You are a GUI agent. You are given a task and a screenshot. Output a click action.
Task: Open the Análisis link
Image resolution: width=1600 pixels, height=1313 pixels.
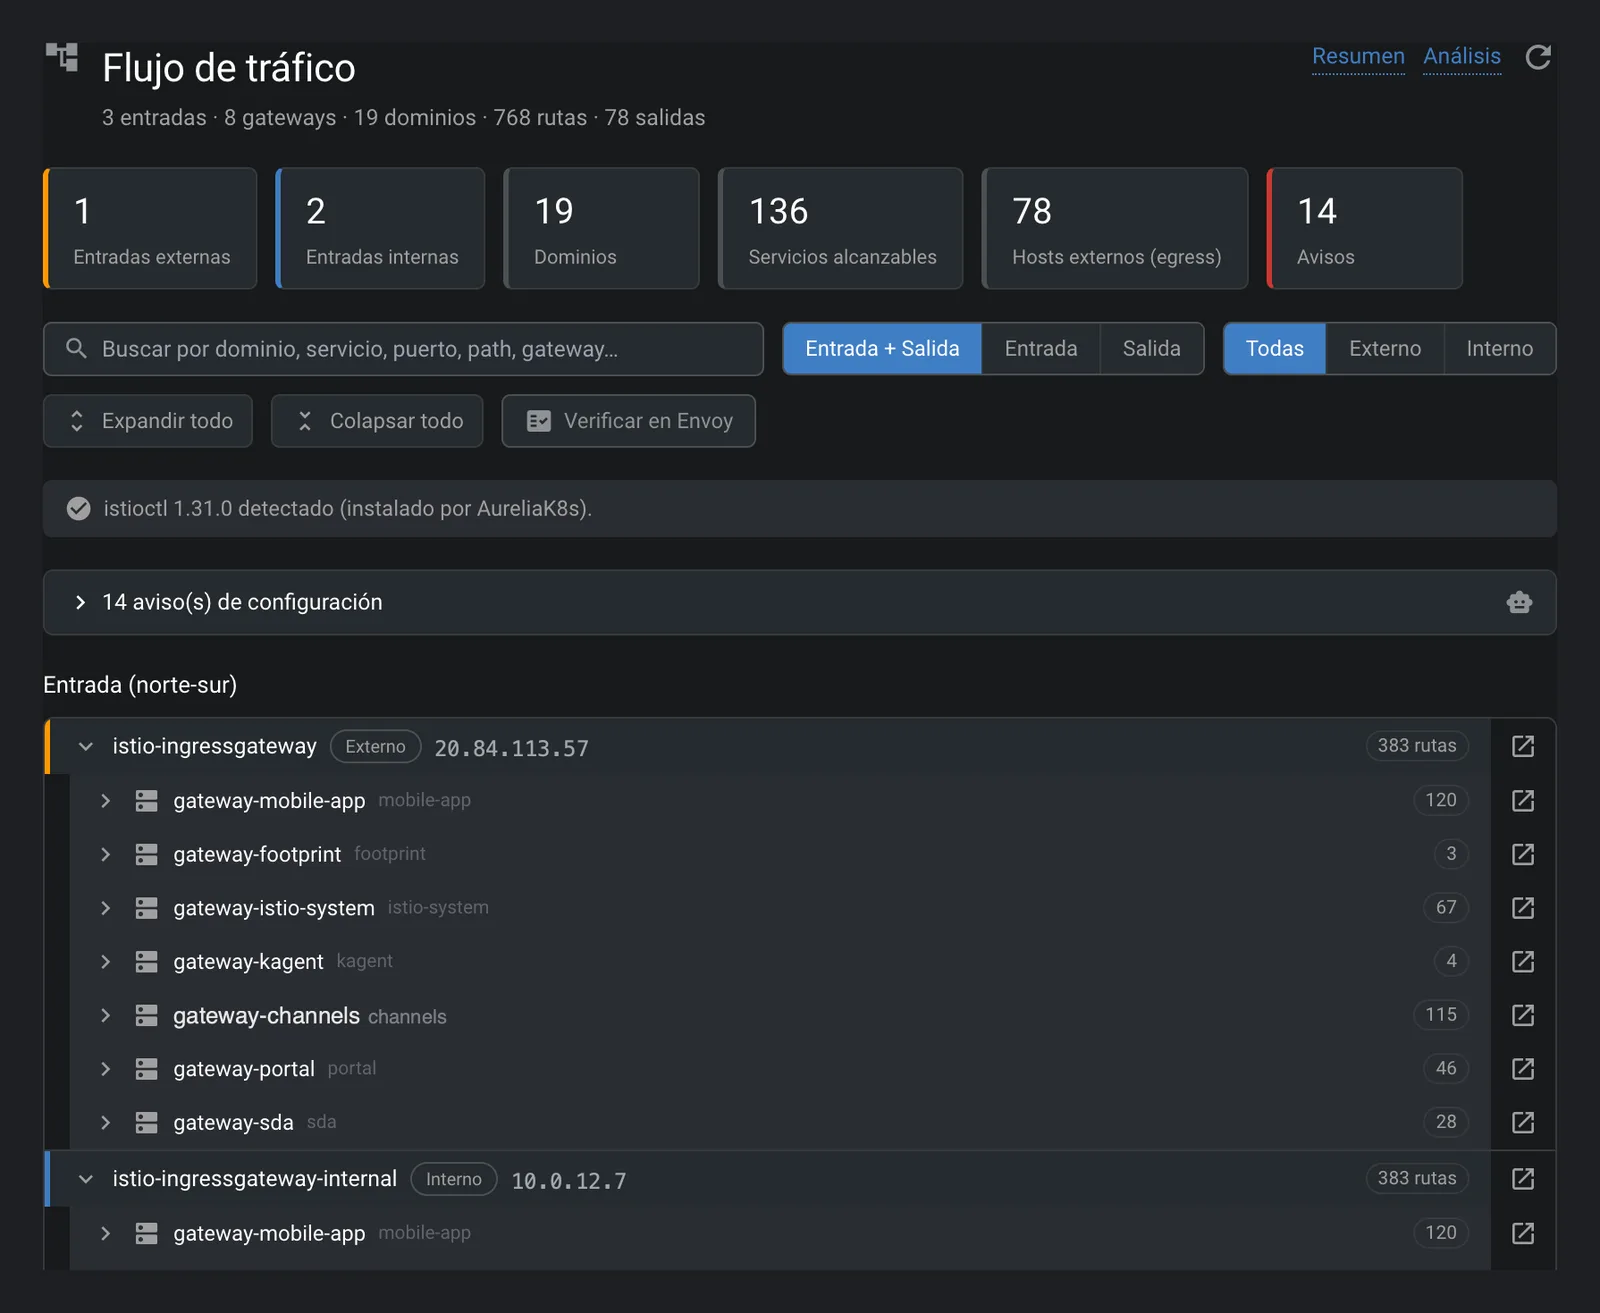coord(1462,57)
